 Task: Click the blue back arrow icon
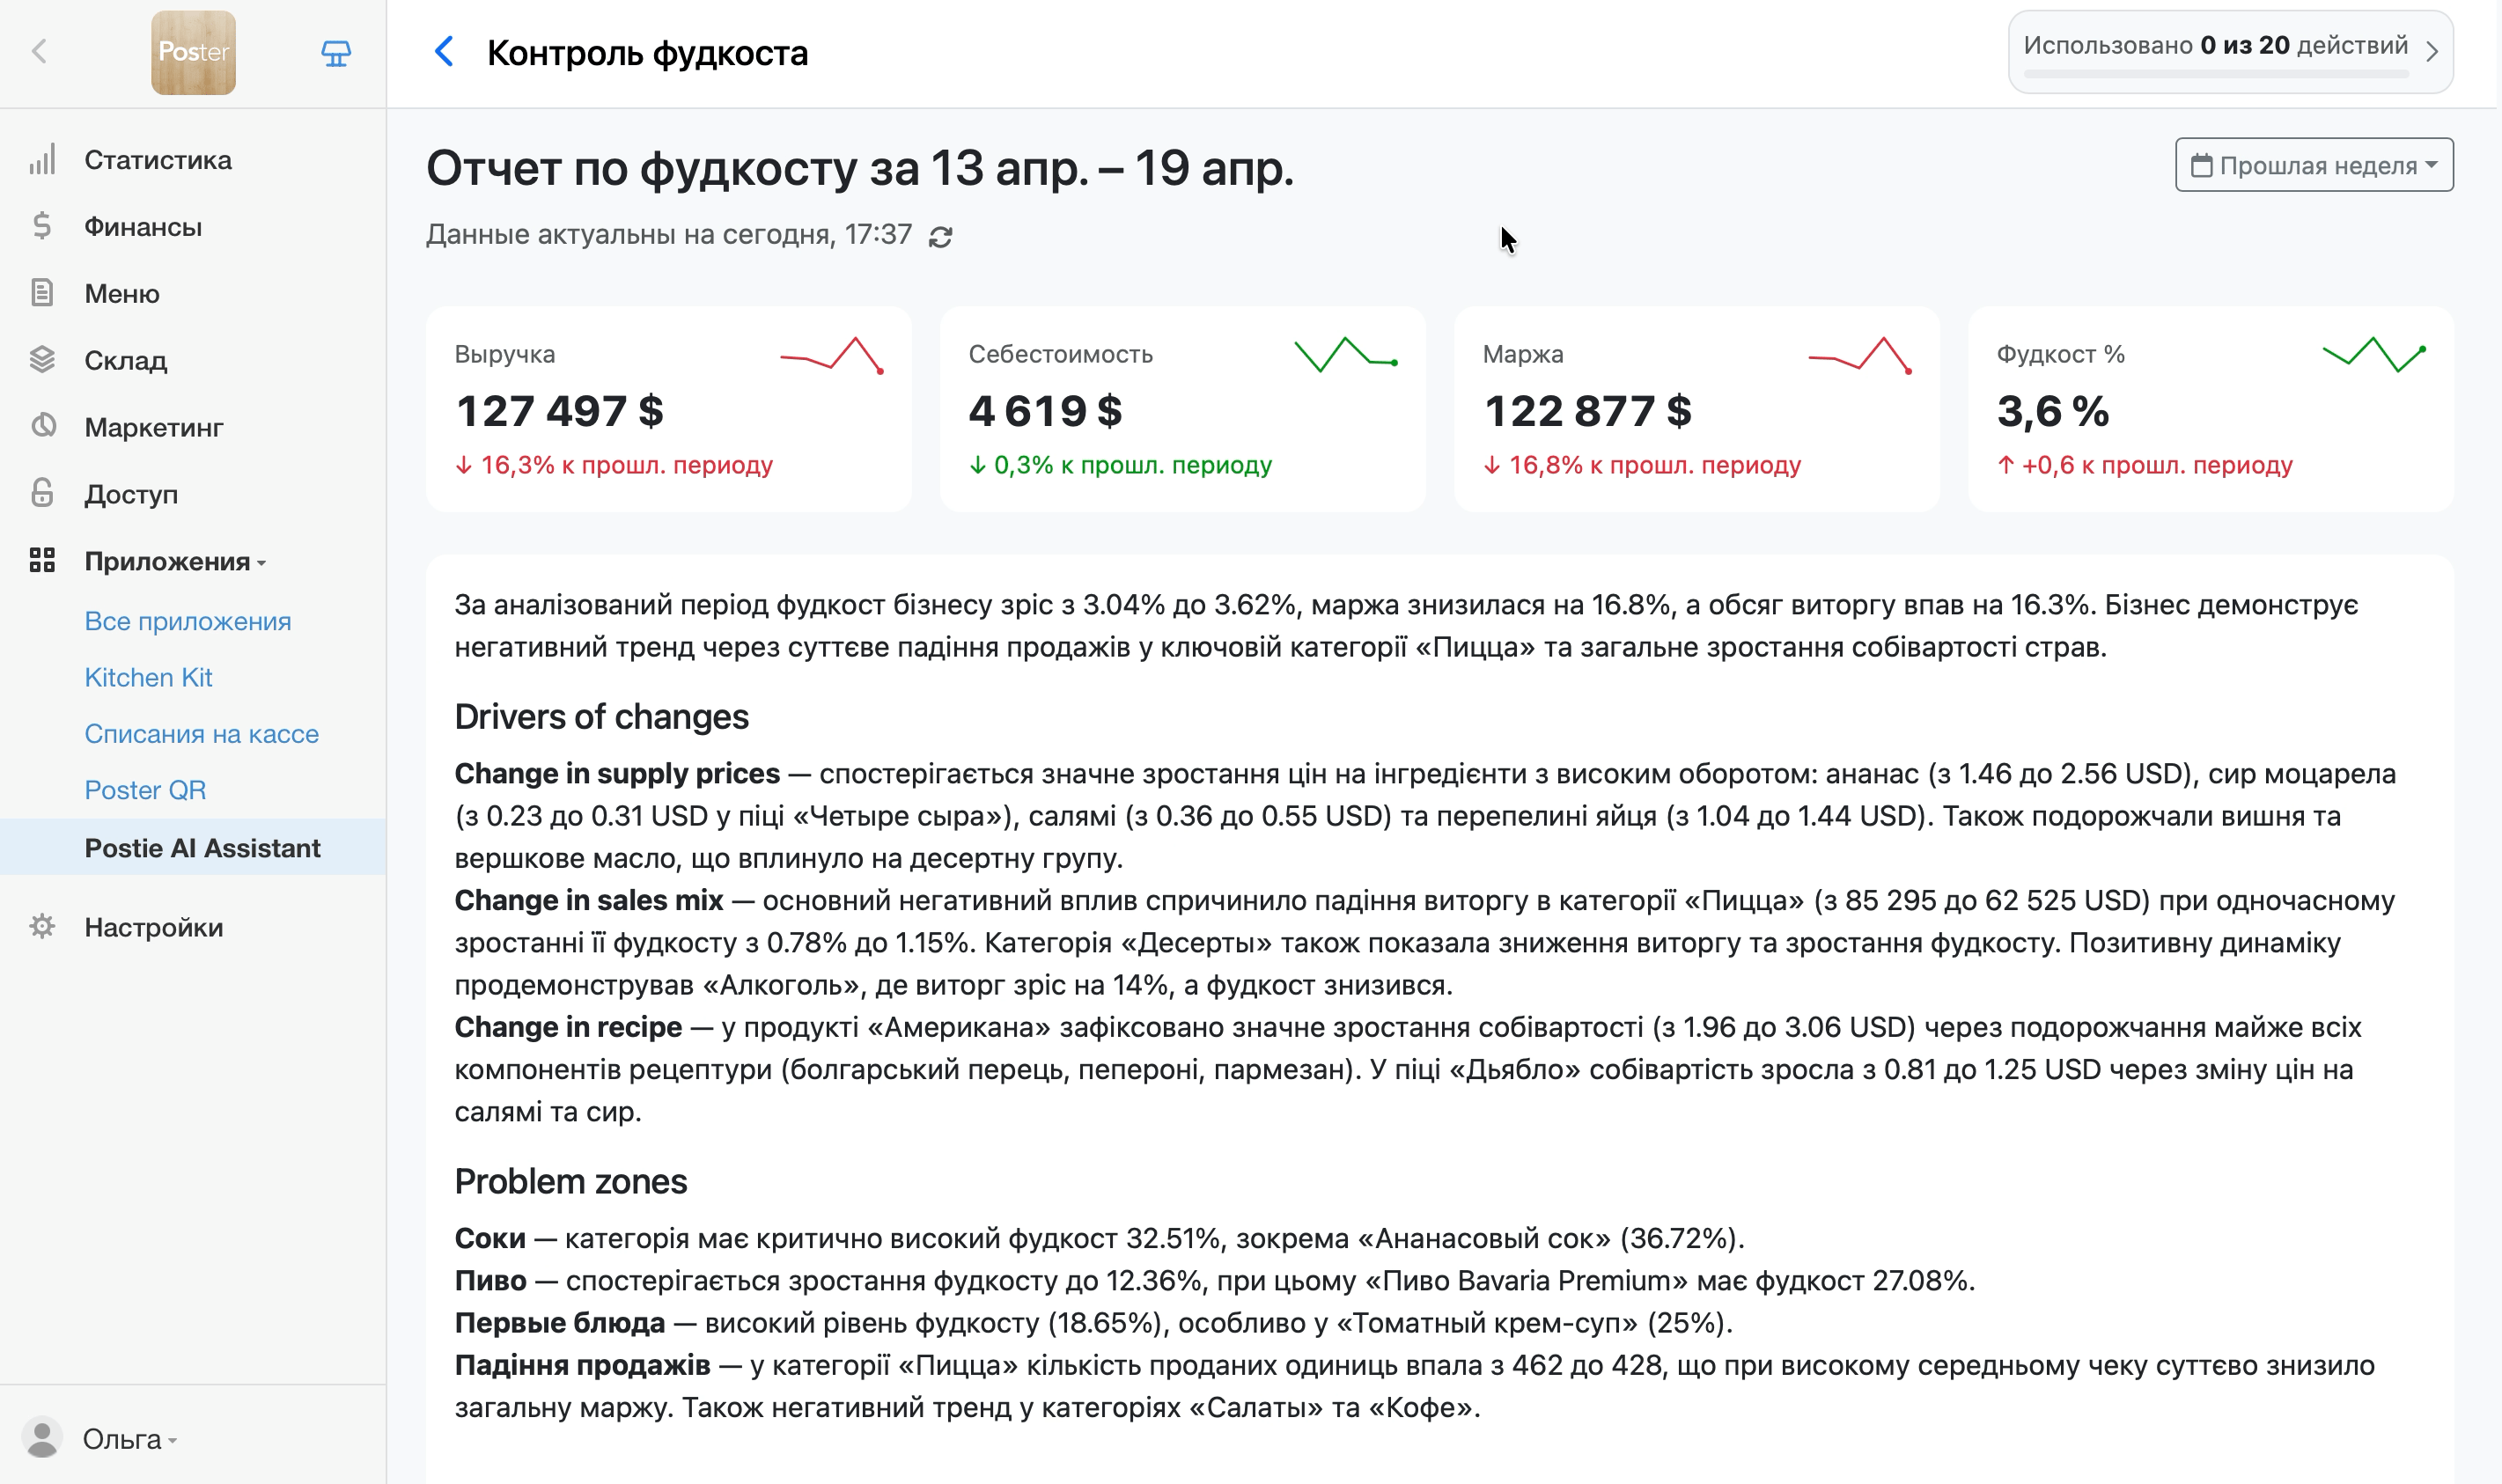pos(445,52)
